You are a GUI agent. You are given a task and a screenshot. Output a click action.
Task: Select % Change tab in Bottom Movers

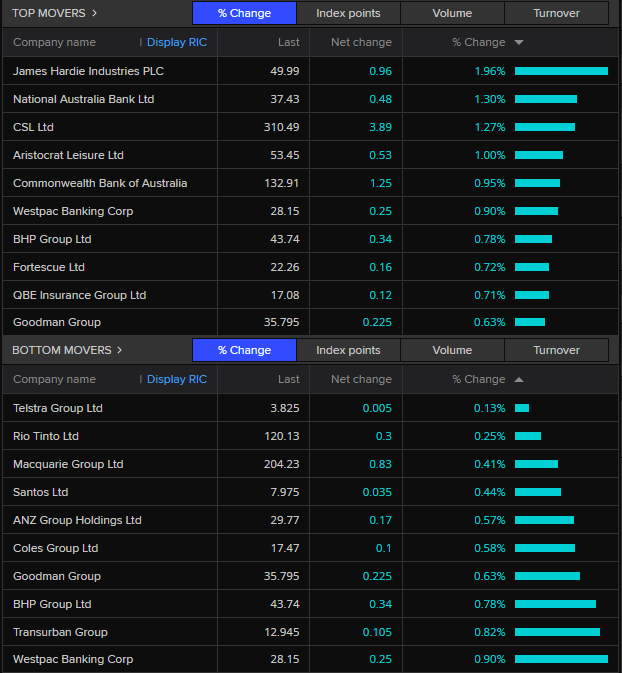[x=244, y=350]
